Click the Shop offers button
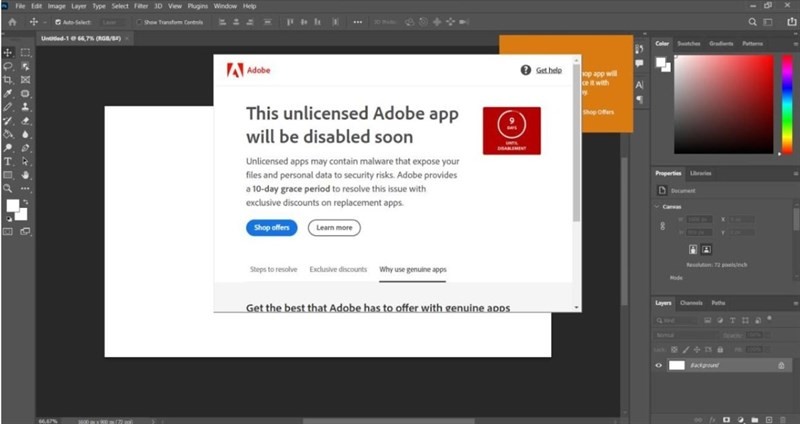800x424 pixels. click(x=271, y=228)
